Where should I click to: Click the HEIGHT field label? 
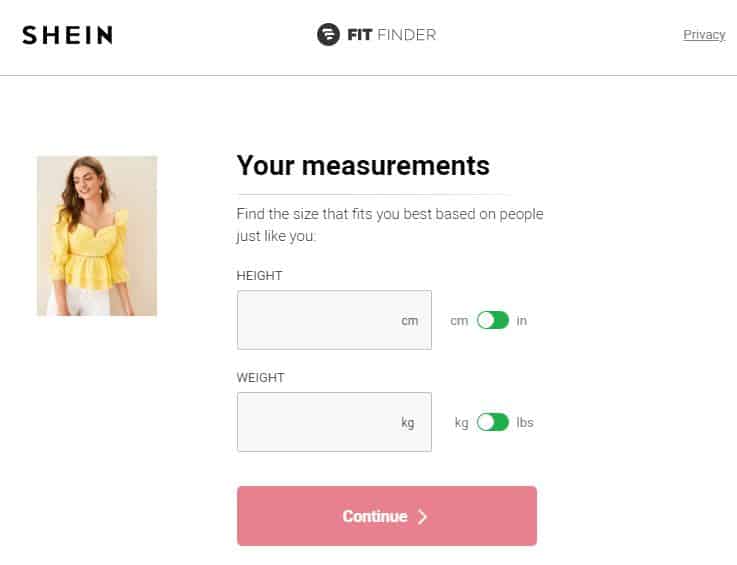(x=259, y=275)
